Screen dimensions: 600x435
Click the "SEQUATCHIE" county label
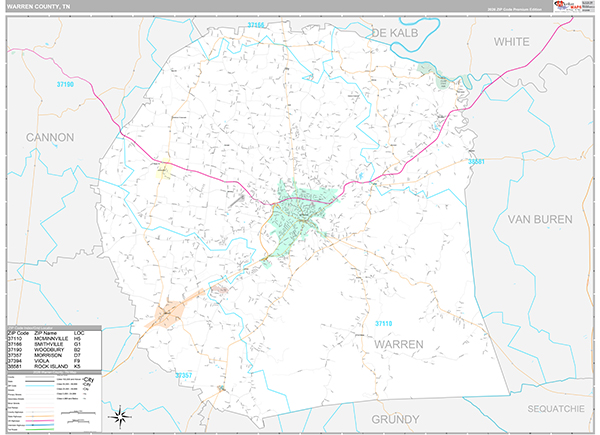[x=556, y=409]
